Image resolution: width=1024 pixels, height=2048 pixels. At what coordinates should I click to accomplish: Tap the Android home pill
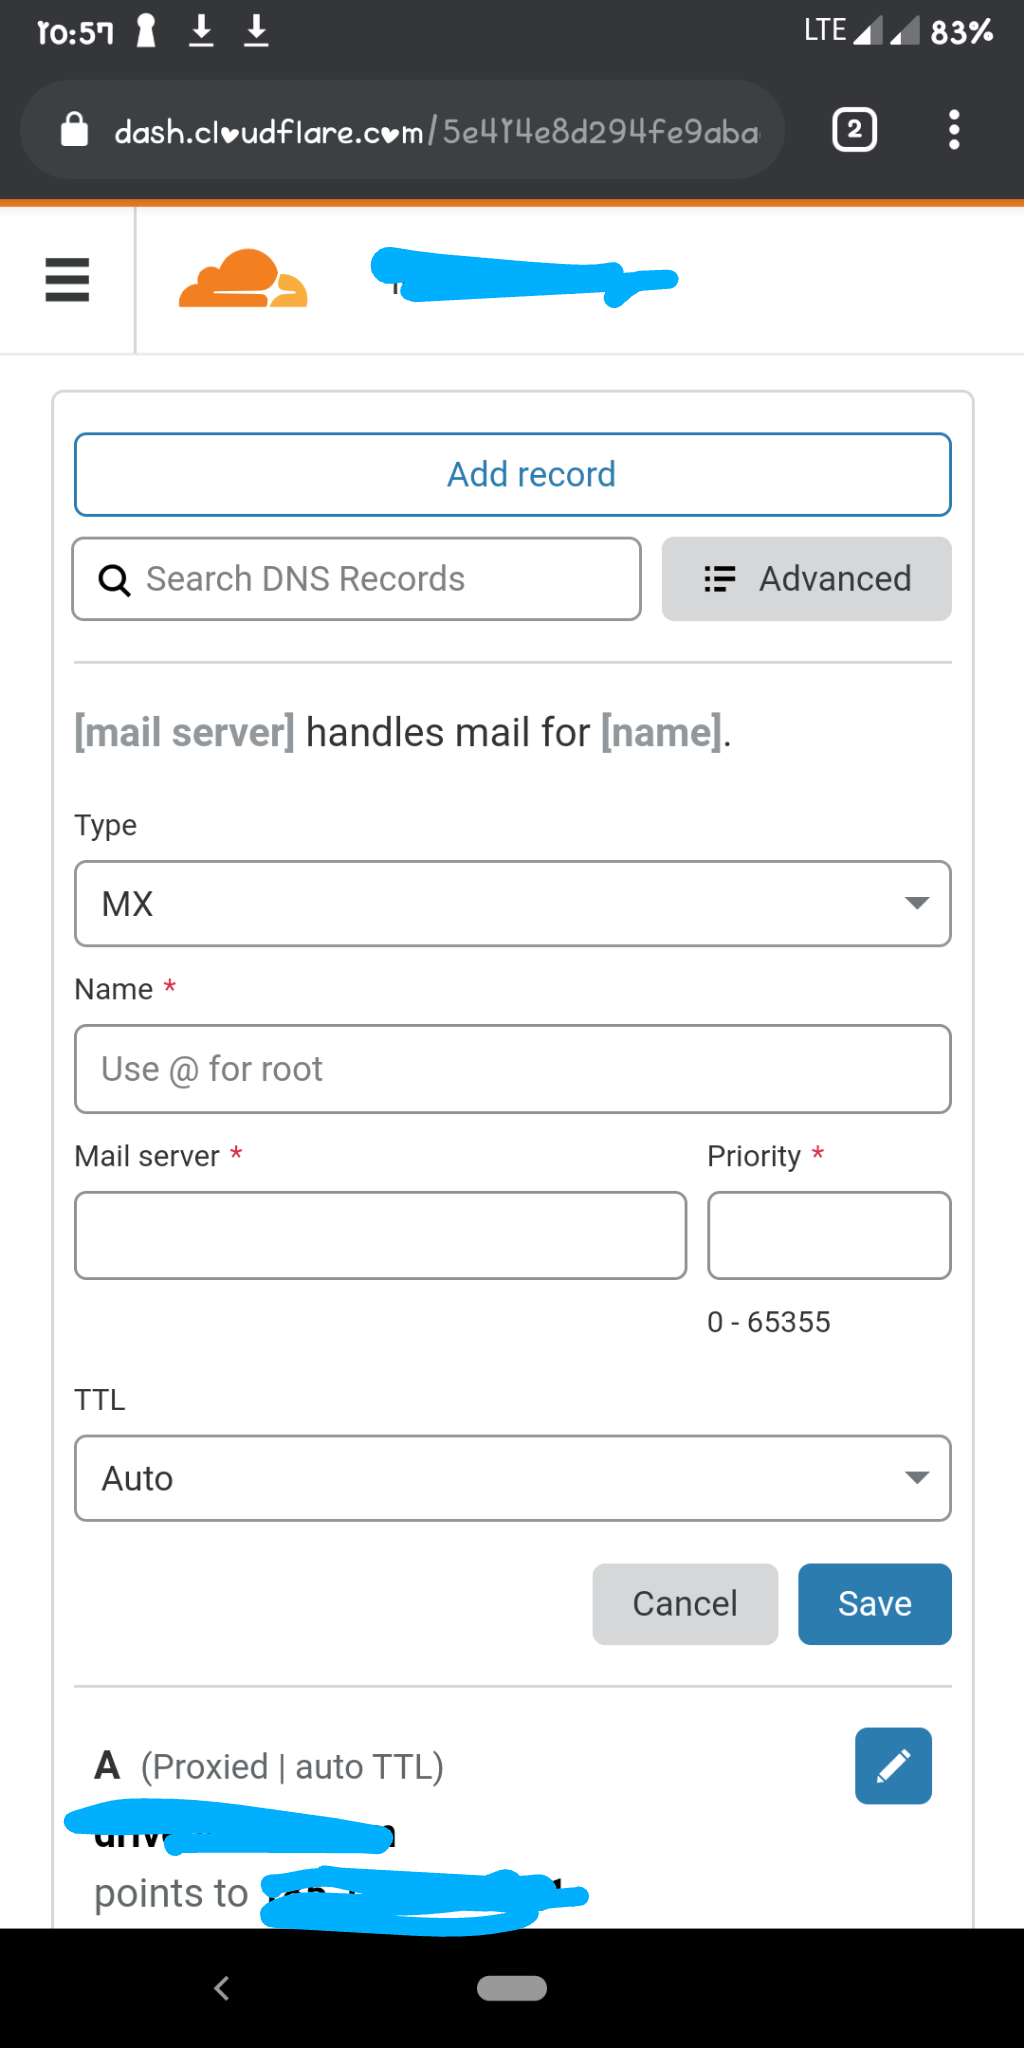[512, 1988]
